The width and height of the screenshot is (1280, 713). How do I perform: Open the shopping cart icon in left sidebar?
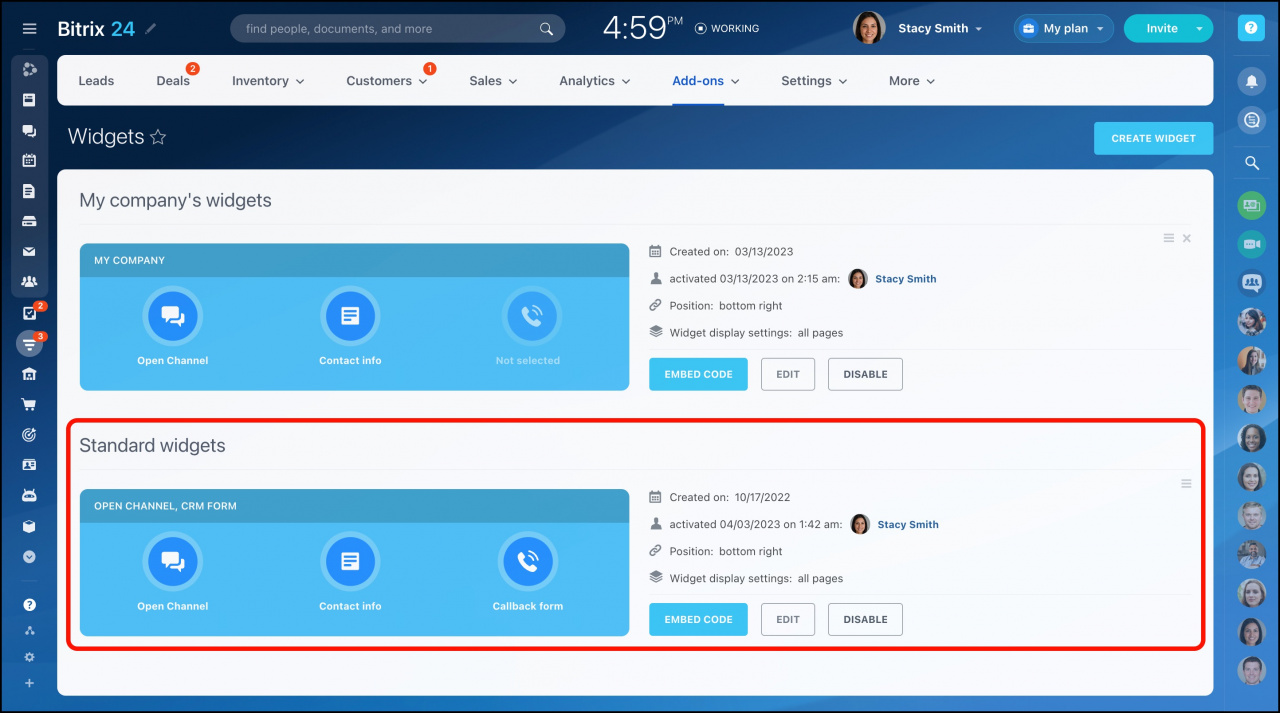tap(29, 405)
